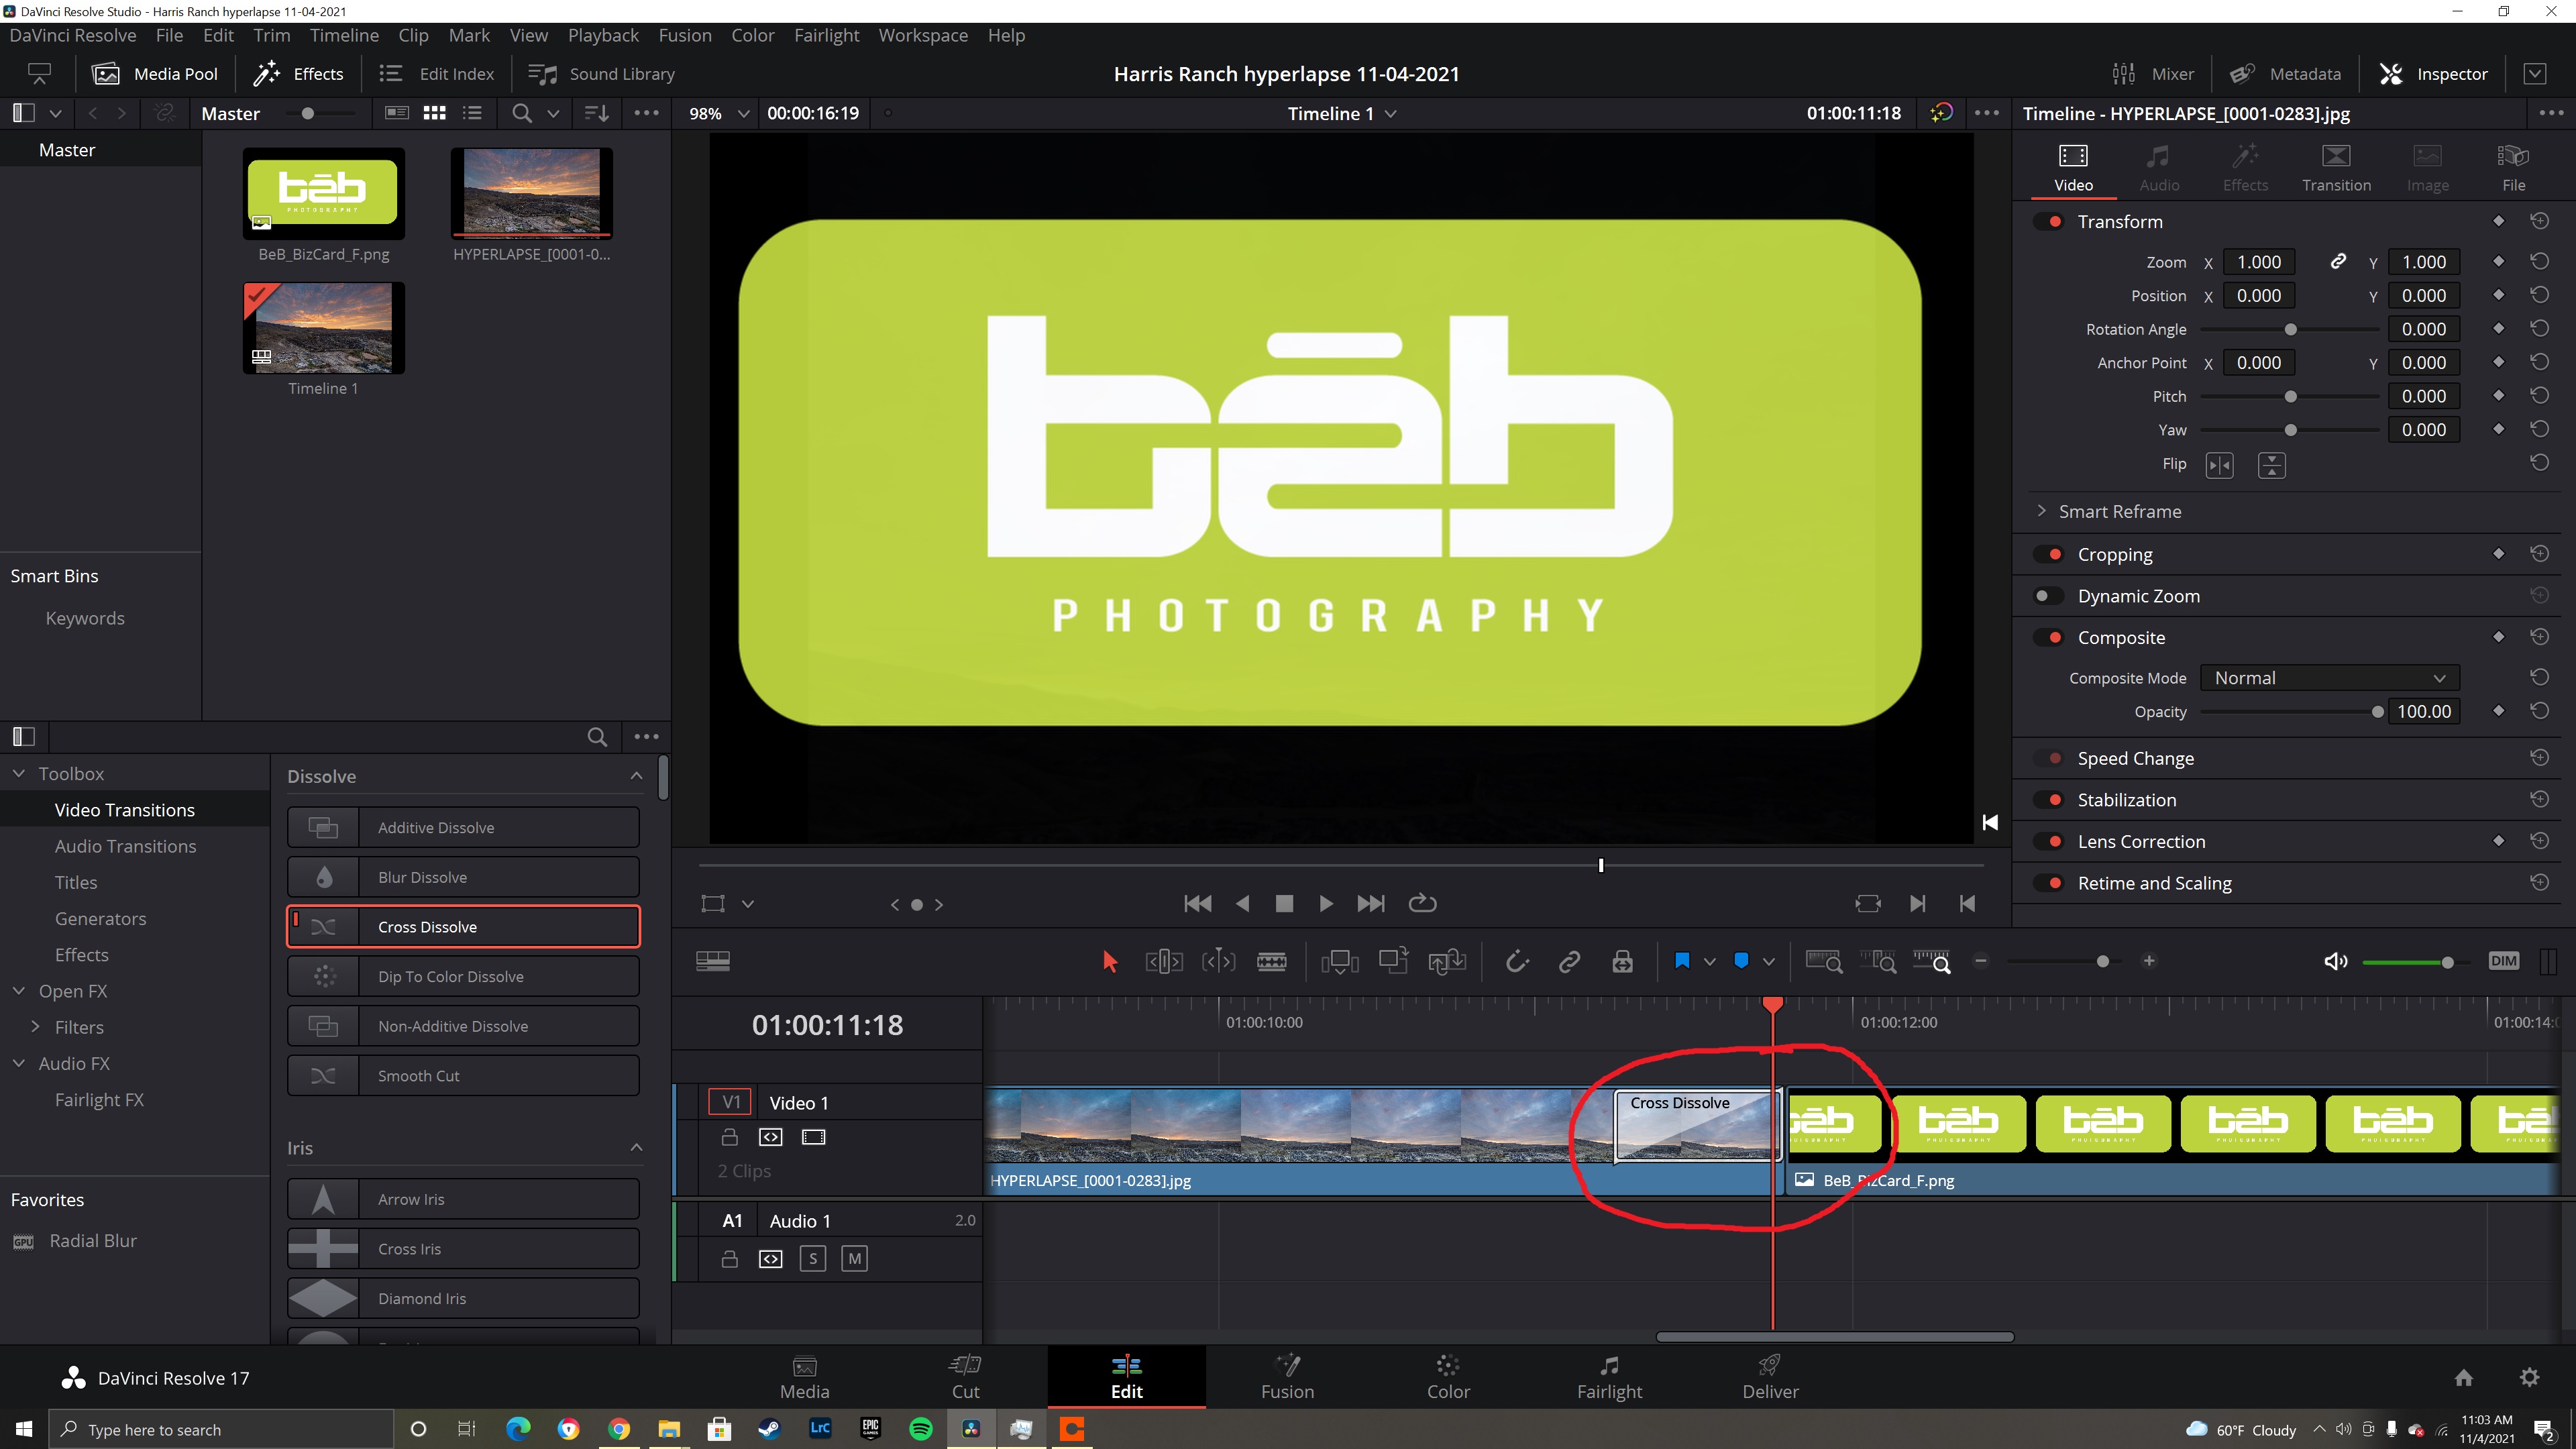Select the arrow Selection Mode tool

point(1109,961)
